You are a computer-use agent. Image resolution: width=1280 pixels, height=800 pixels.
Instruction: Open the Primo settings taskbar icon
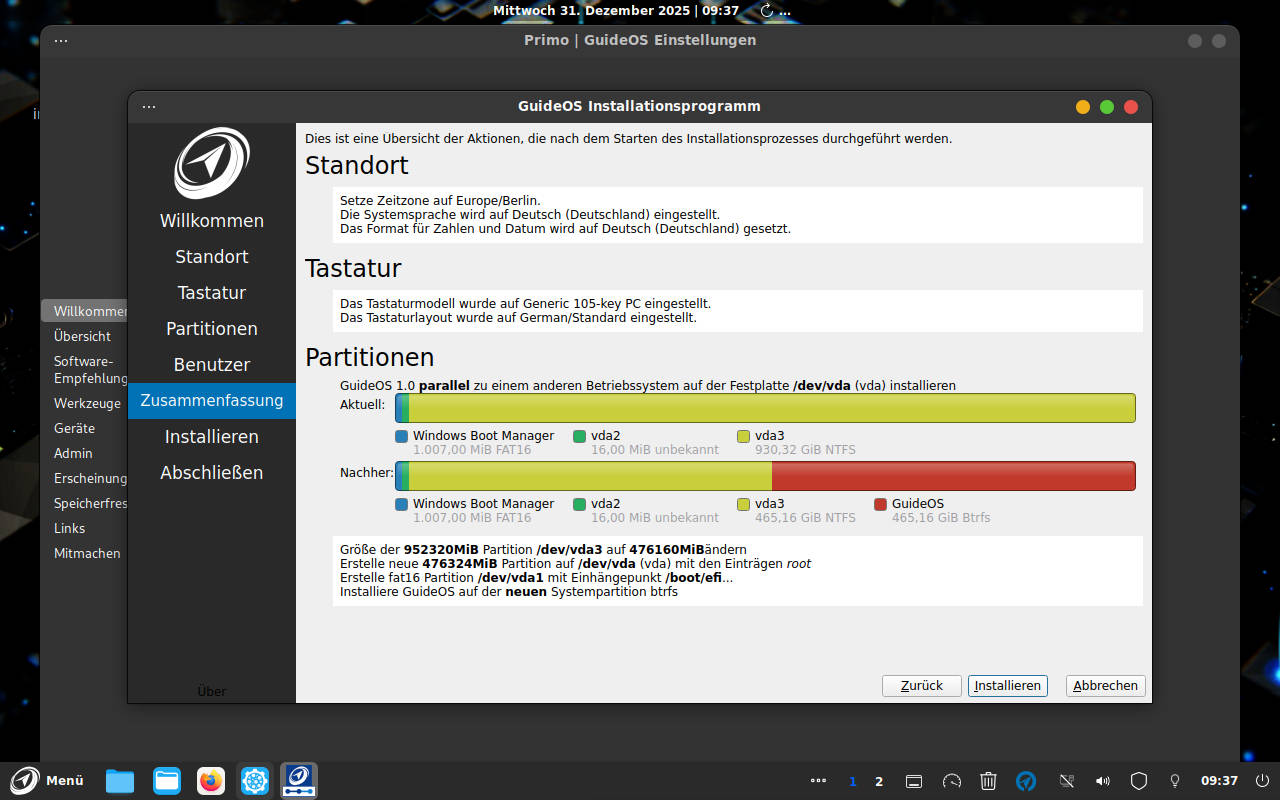coord(255,780)
